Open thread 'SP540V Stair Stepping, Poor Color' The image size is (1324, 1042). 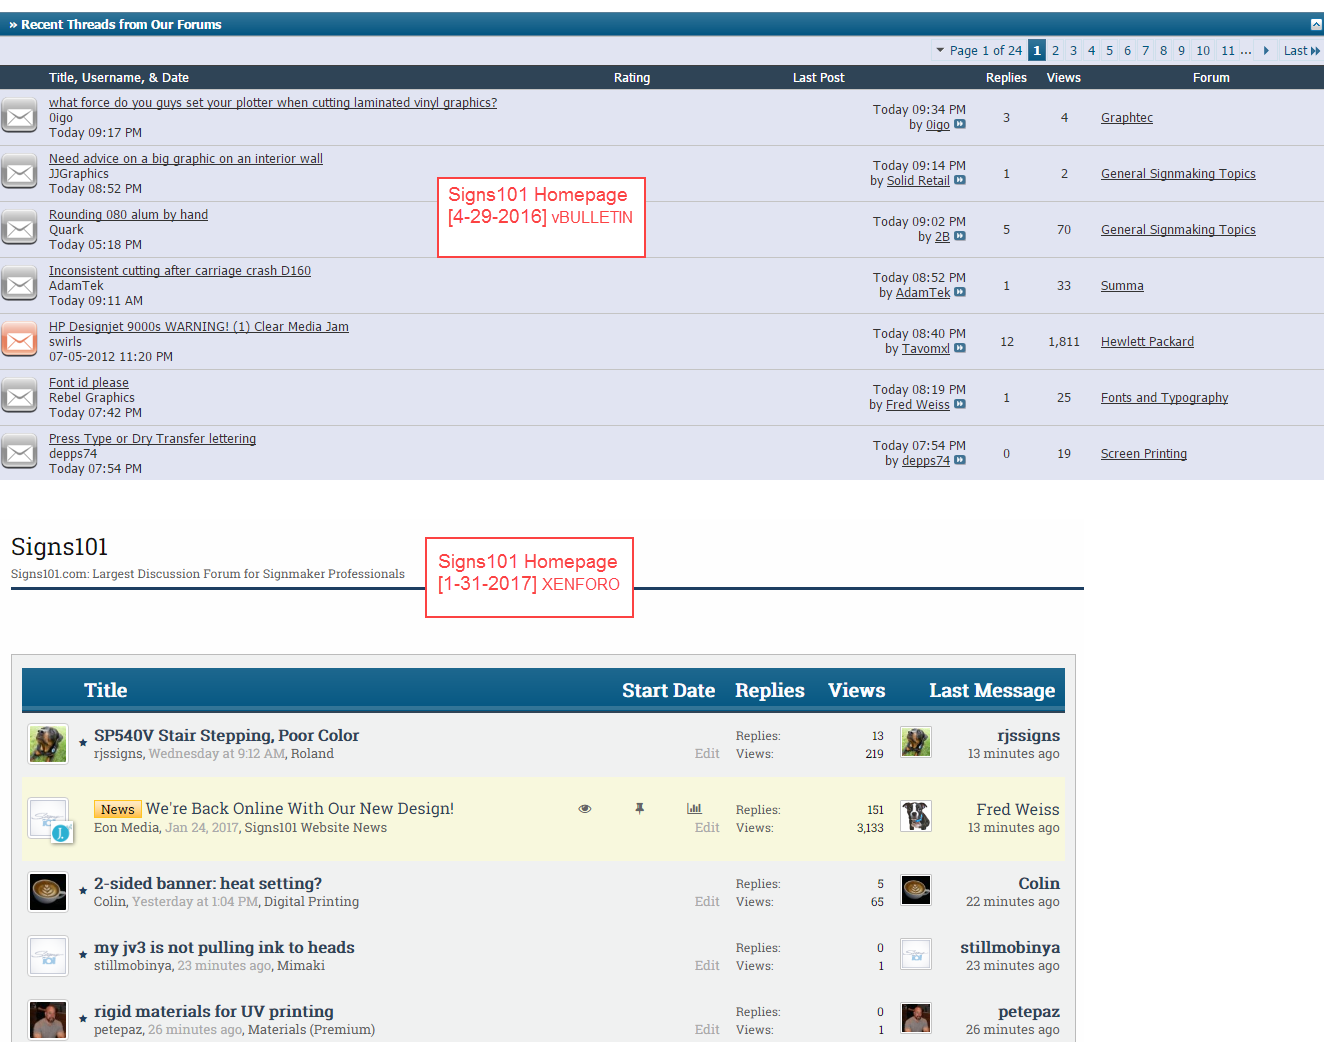click(x=226, y=735)
